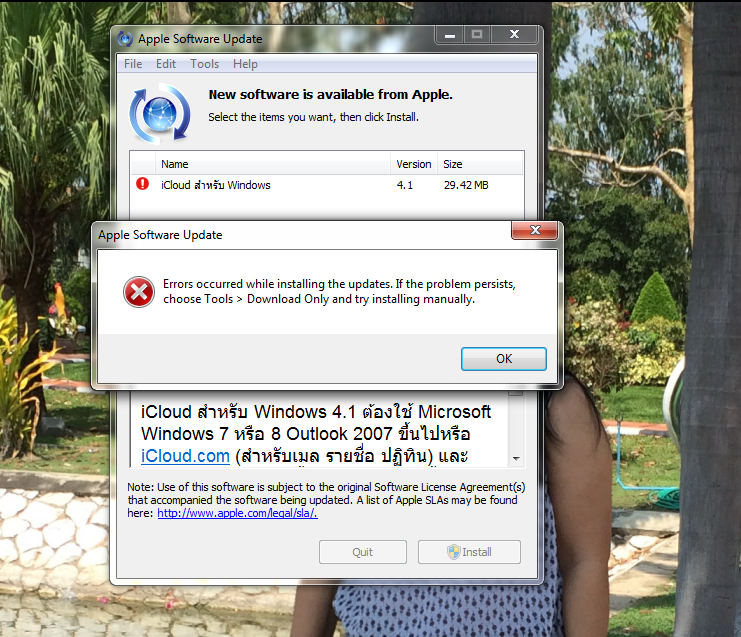
Task: Click the shield icon on Install button
Action: 454,551
